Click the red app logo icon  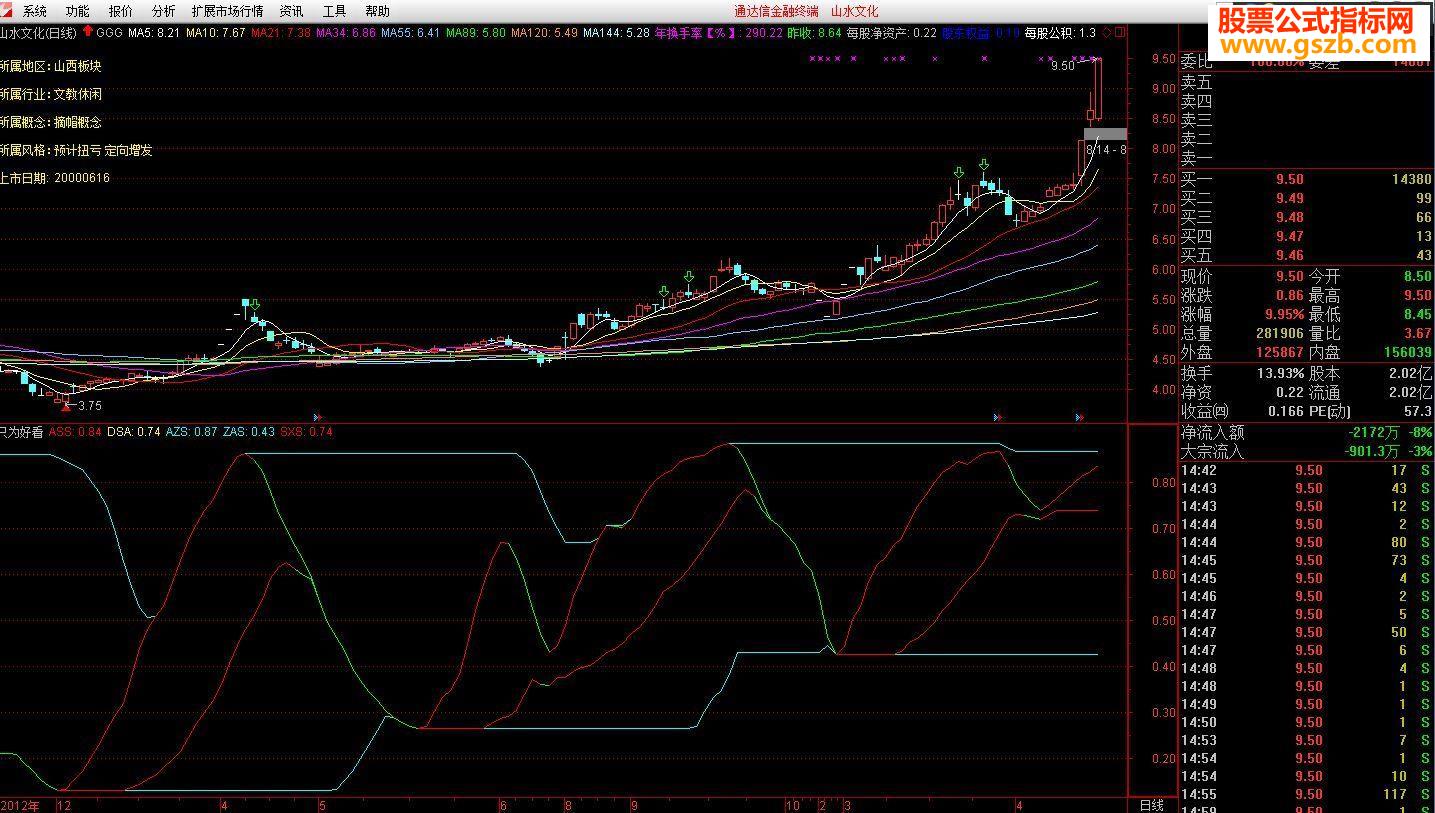tap(8, 11)
